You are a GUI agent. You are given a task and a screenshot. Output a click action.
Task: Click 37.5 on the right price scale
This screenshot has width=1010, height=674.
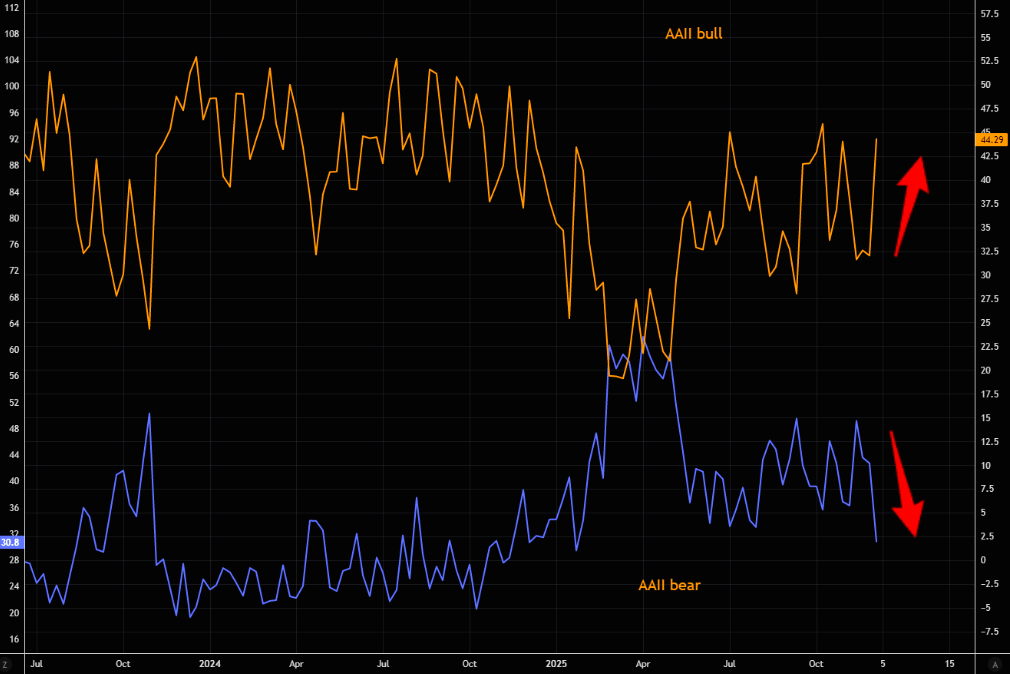point(991,204)
